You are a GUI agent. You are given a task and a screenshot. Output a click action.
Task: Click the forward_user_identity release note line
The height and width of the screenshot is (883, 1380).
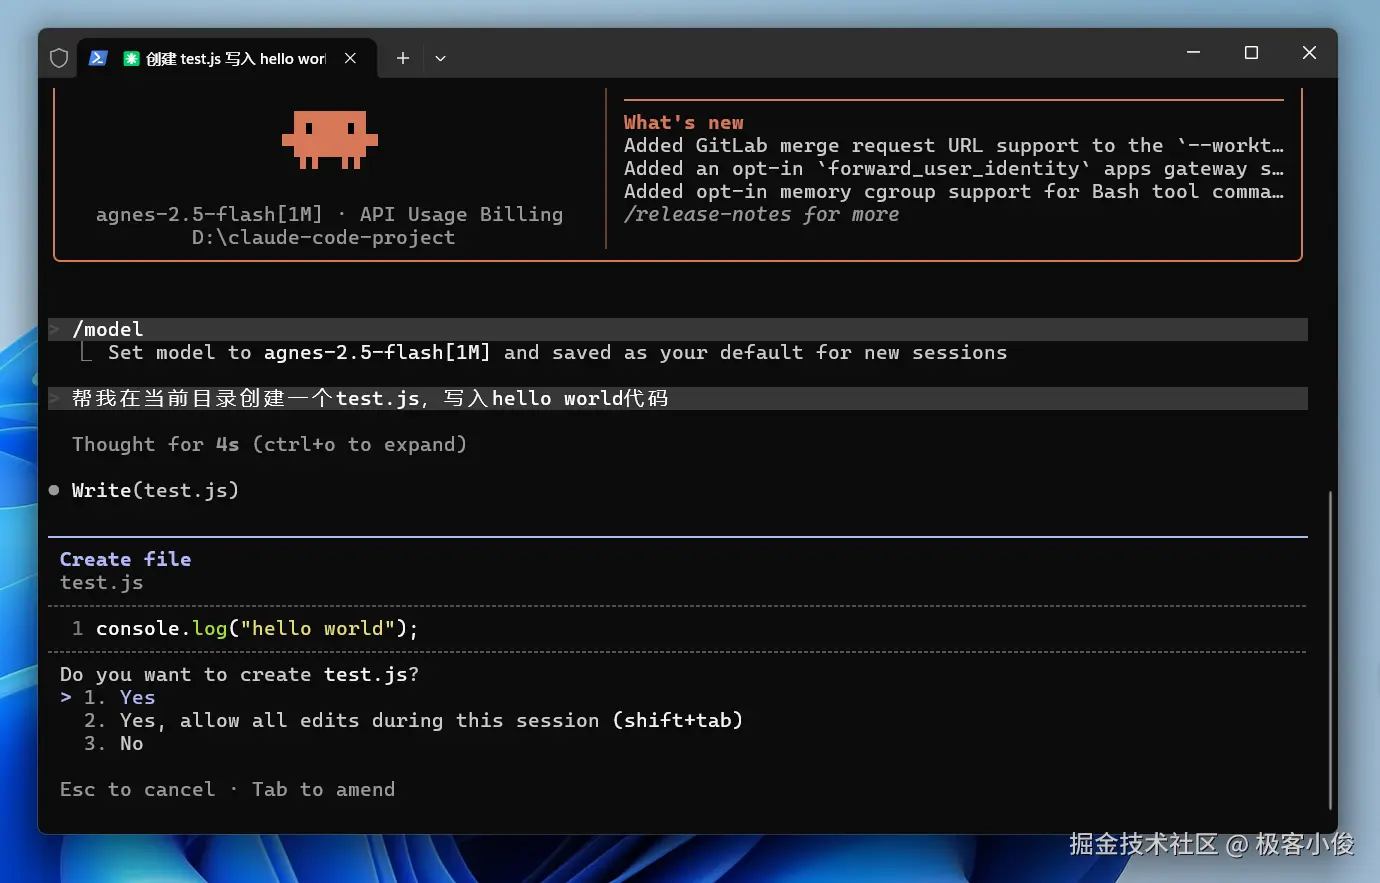tap(954, 168)
